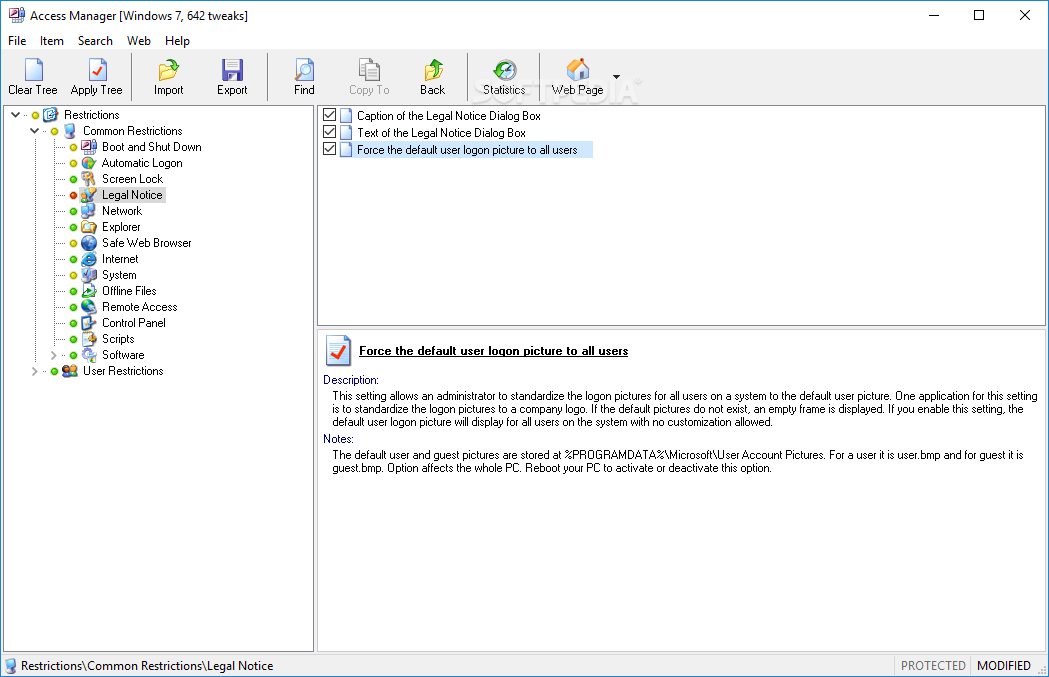Click the Export floppy disk icon
Image resolution: width=1049 pixels, height=677 pixels.
[x=232, y=70]
